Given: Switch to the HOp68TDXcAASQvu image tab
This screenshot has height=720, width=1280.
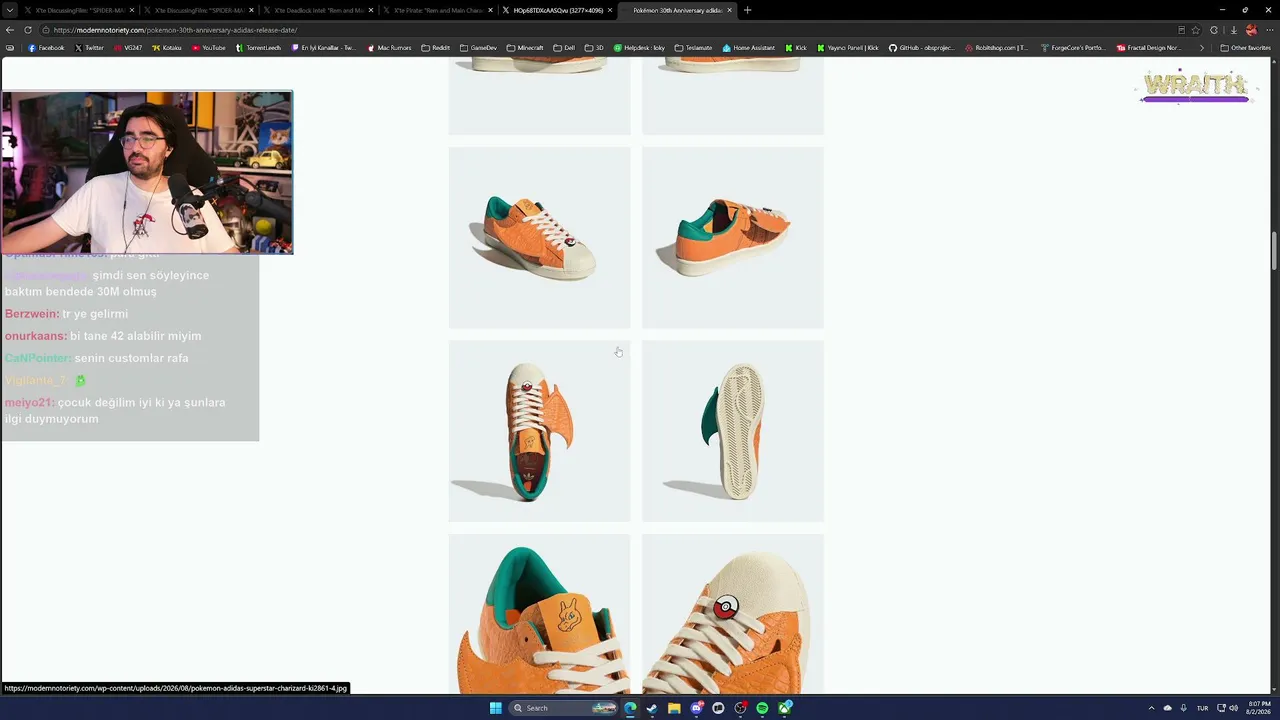Looking at the screenshot, I should pos(558,10).
